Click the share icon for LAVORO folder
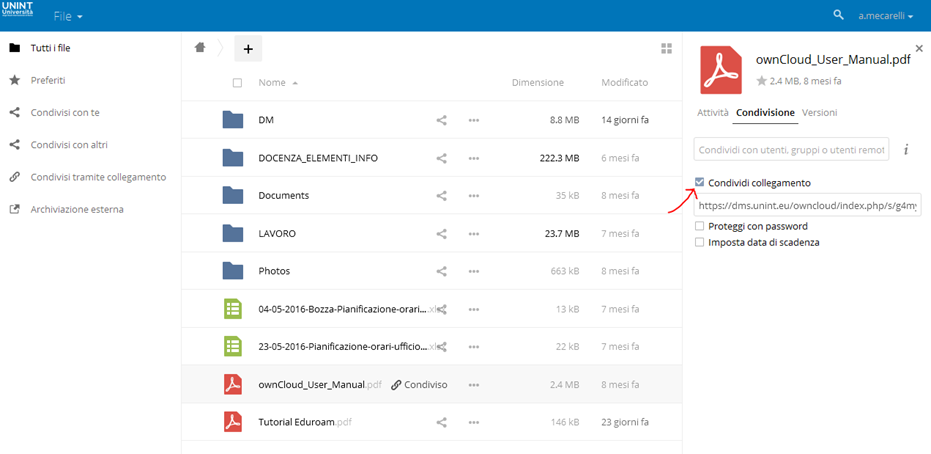The image size is (931, 454). click(442, 233)
